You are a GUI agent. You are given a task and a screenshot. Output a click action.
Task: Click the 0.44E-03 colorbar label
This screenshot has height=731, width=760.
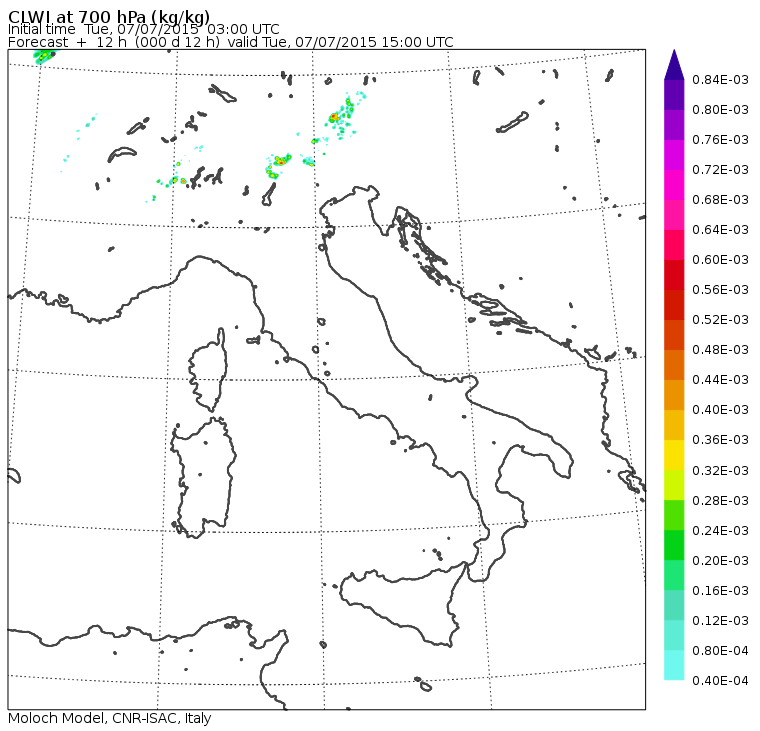pos(720,380)
